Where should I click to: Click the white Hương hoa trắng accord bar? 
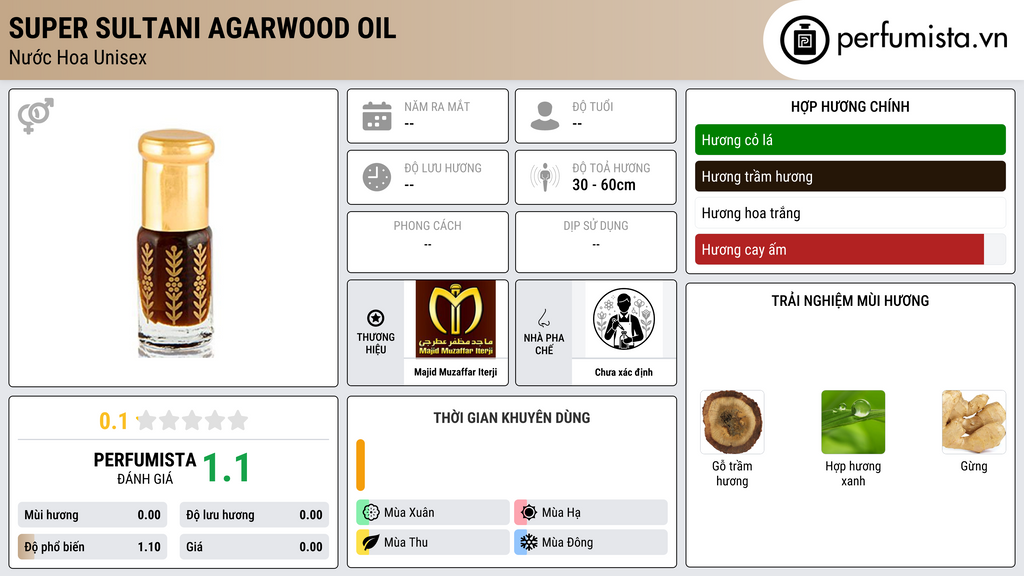(x=850, y=213)
